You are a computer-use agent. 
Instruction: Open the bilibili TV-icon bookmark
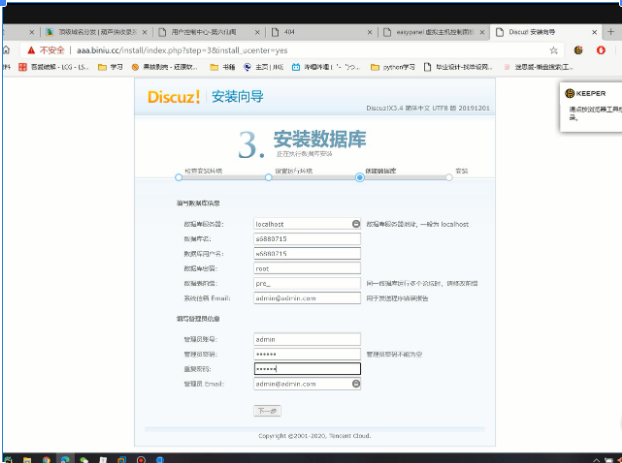(326, 67)
